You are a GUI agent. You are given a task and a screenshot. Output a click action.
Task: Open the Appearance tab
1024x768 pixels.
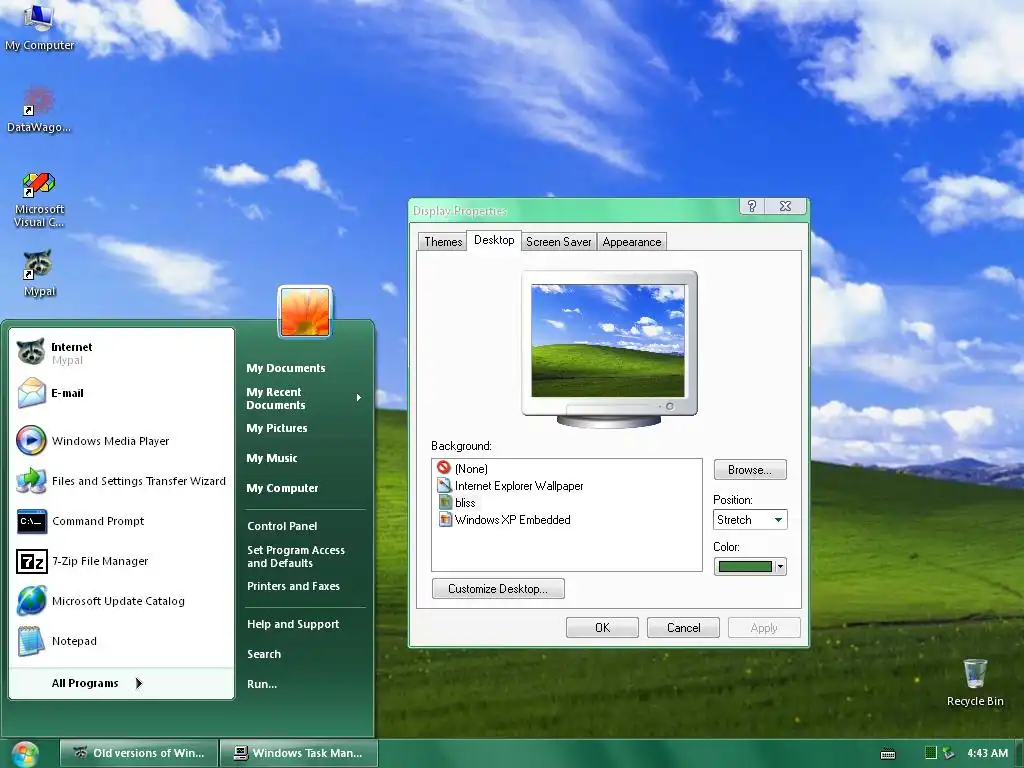pyautogui.click(x=632, y=242)
